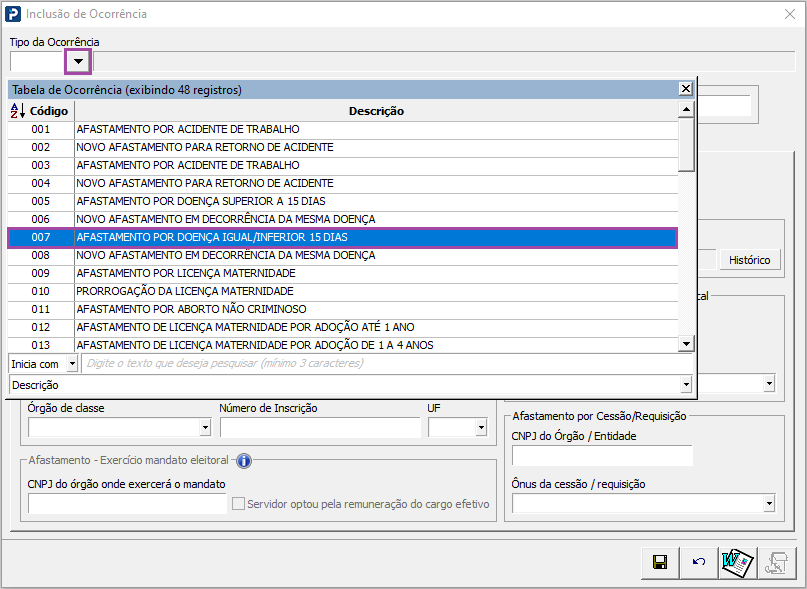The image size is (807, 589).
Task: Close the Tabela de Ocorrência popup
Action: 685,89
